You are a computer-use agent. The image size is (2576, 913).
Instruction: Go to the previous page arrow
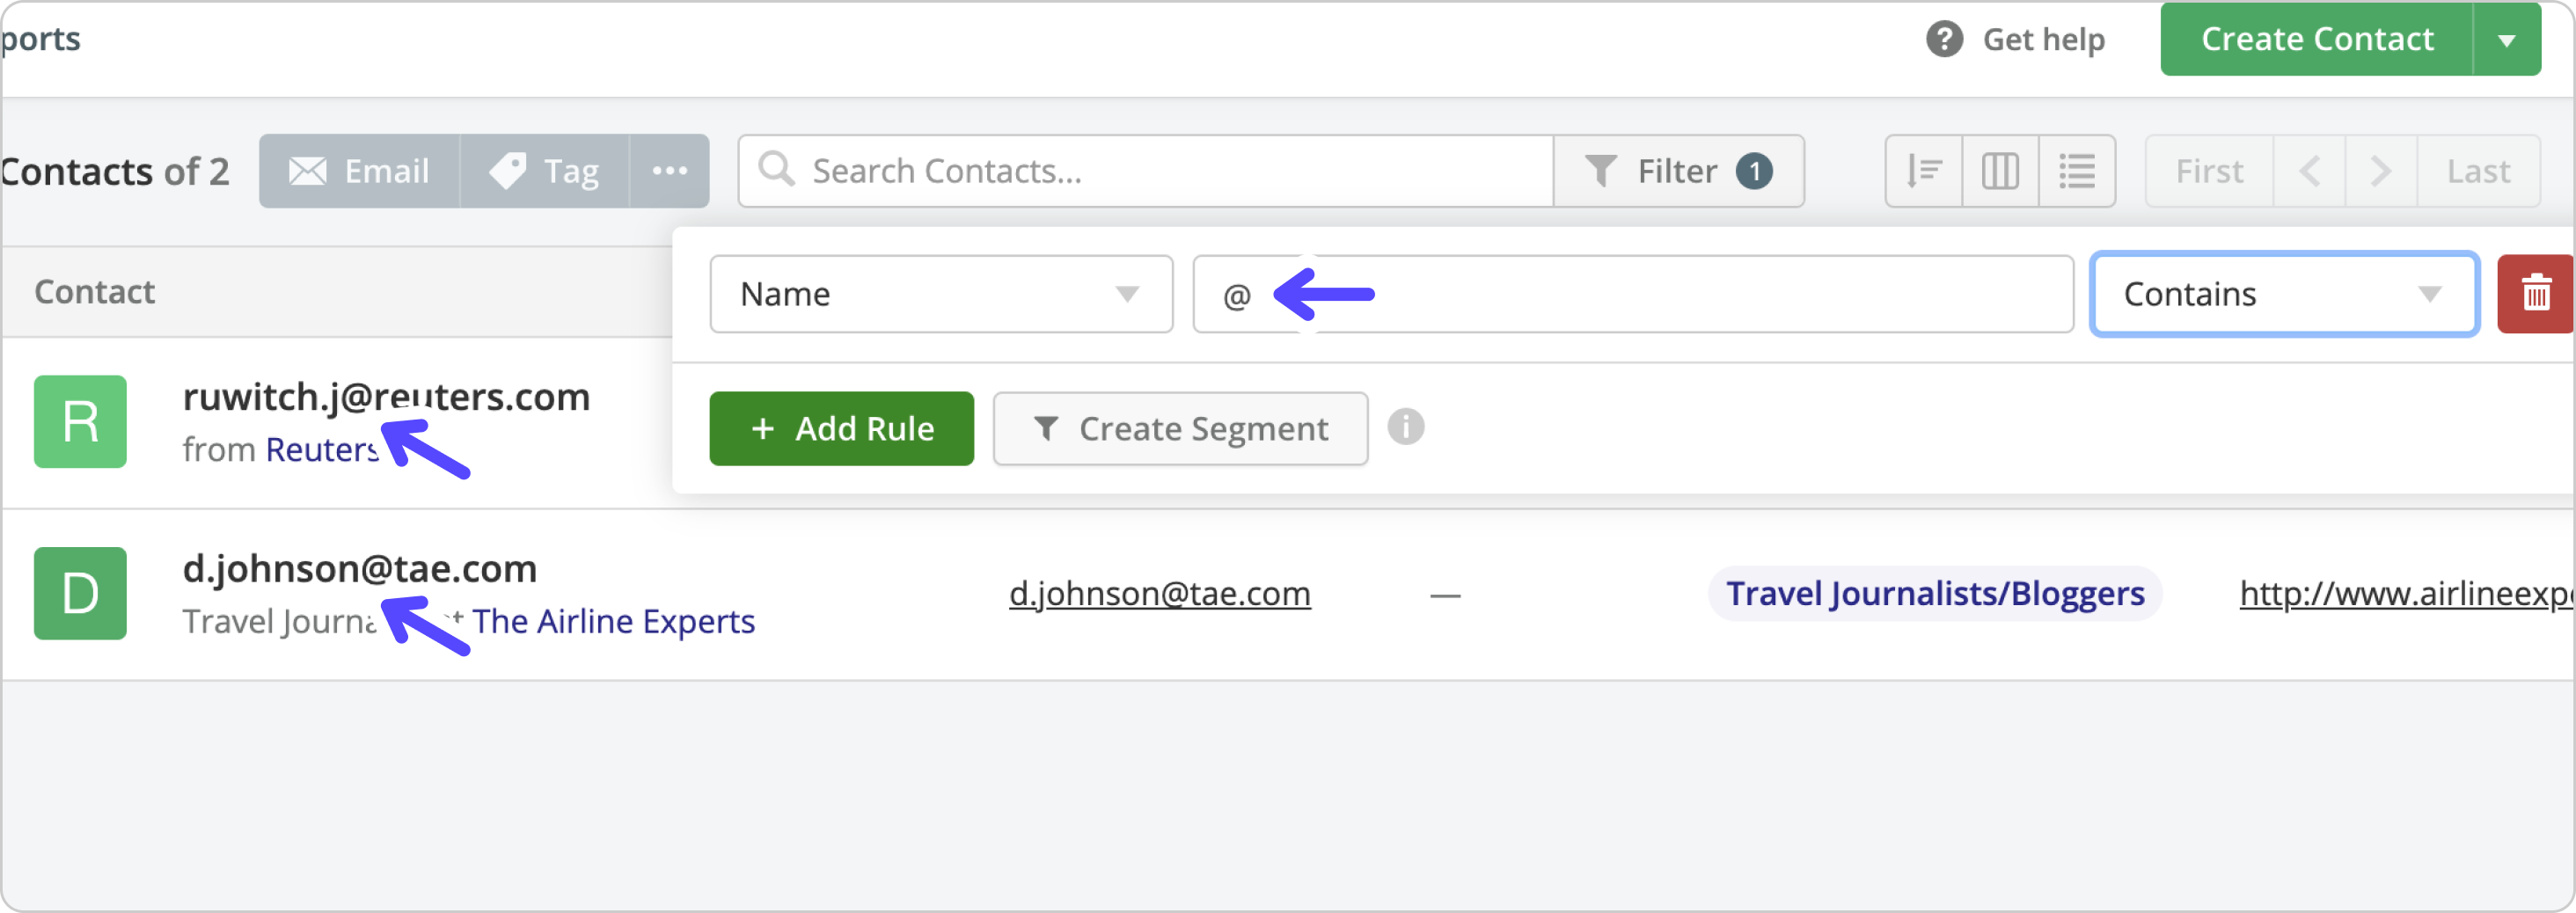[x=2309, y=171]
